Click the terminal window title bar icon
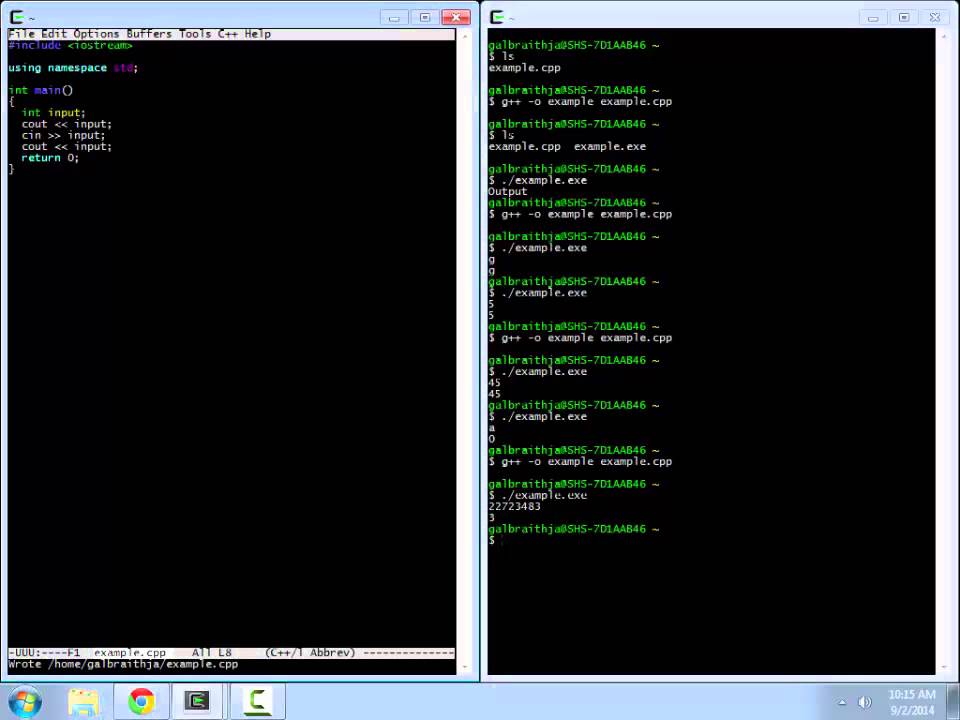This screenshot has height=720, width=960. click(x=497, y=17)
